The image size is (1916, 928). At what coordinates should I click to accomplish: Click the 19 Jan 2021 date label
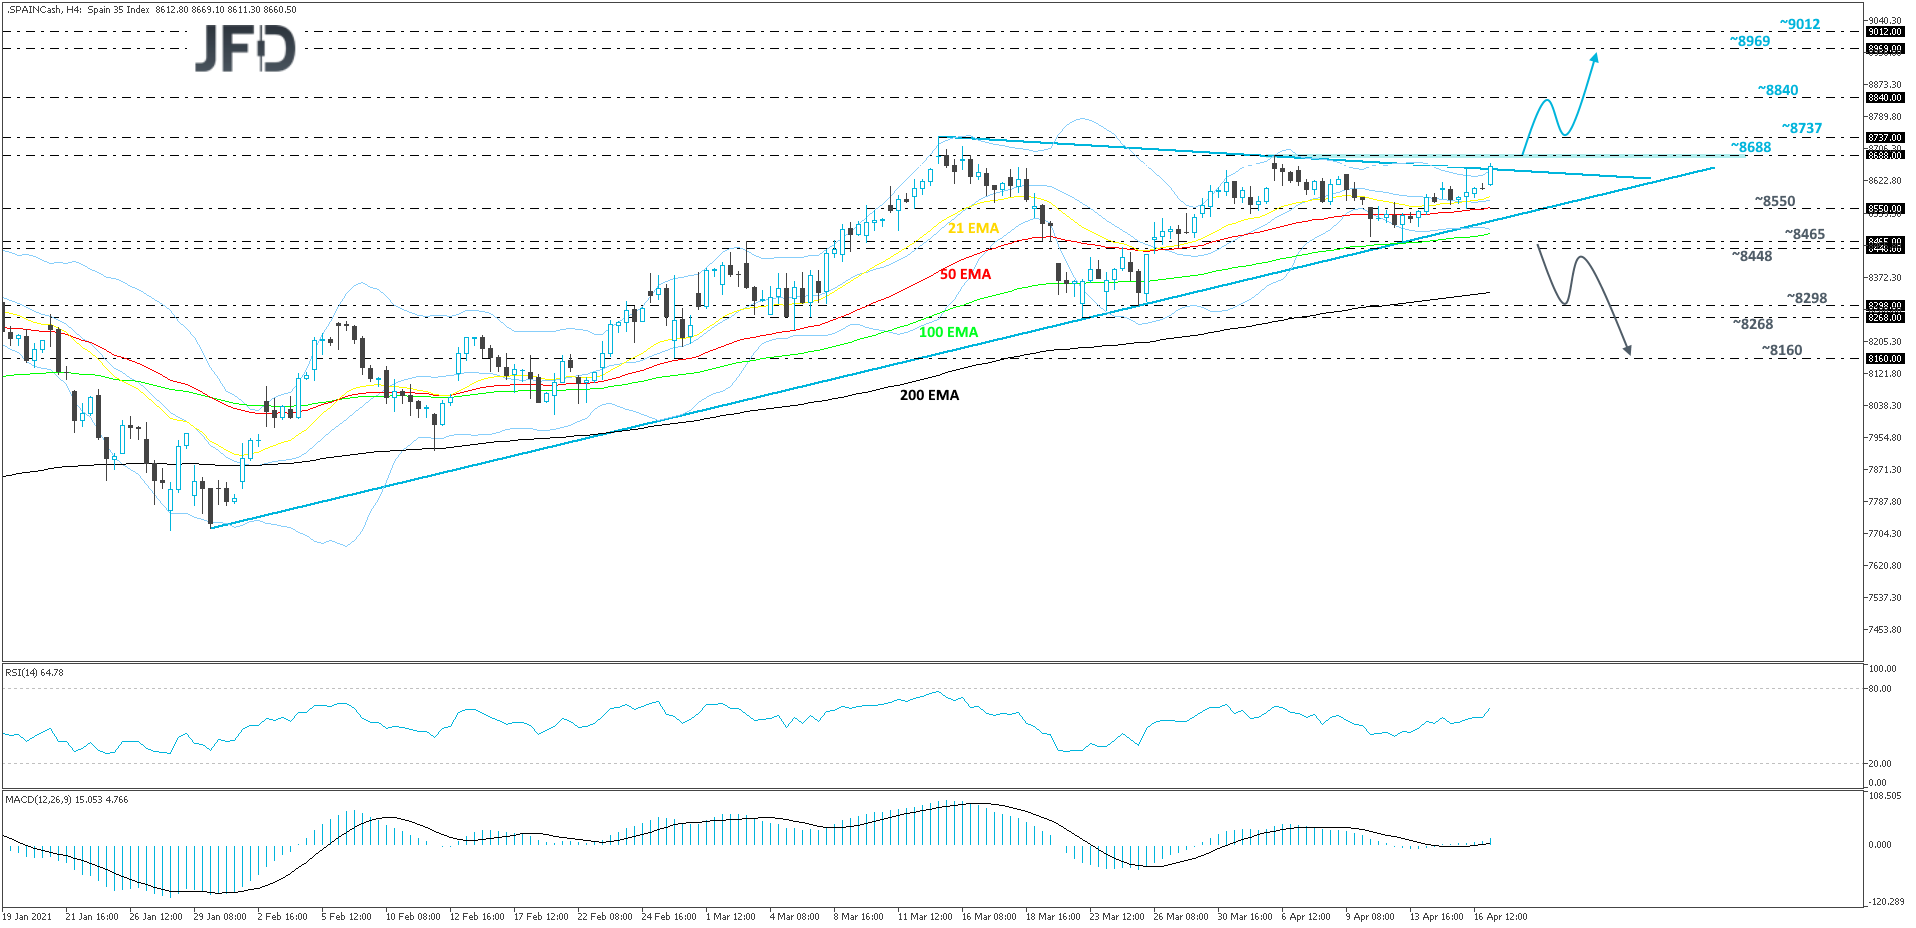click(25, 916)
